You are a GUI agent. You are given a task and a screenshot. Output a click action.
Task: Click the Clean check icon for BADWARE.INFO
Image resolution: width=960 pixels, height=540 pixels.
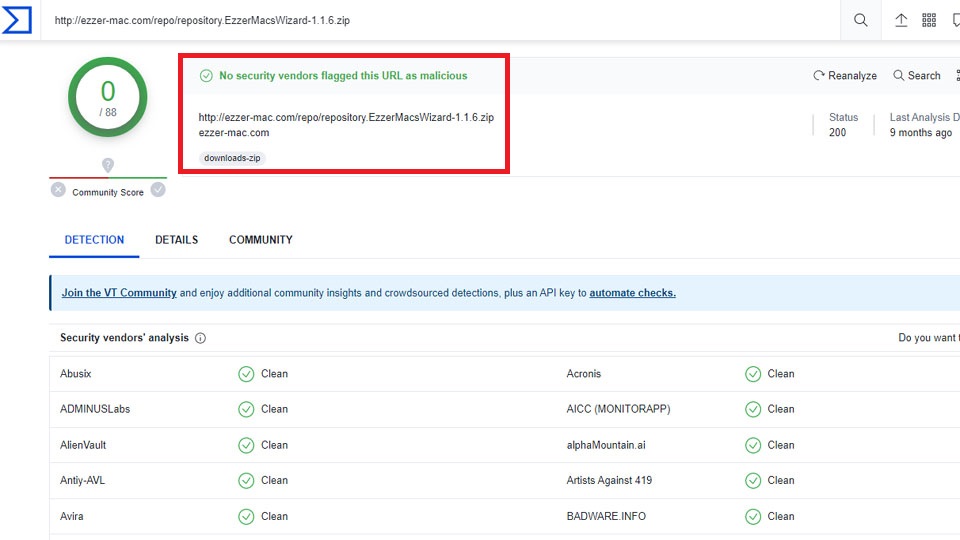(753, 517)
